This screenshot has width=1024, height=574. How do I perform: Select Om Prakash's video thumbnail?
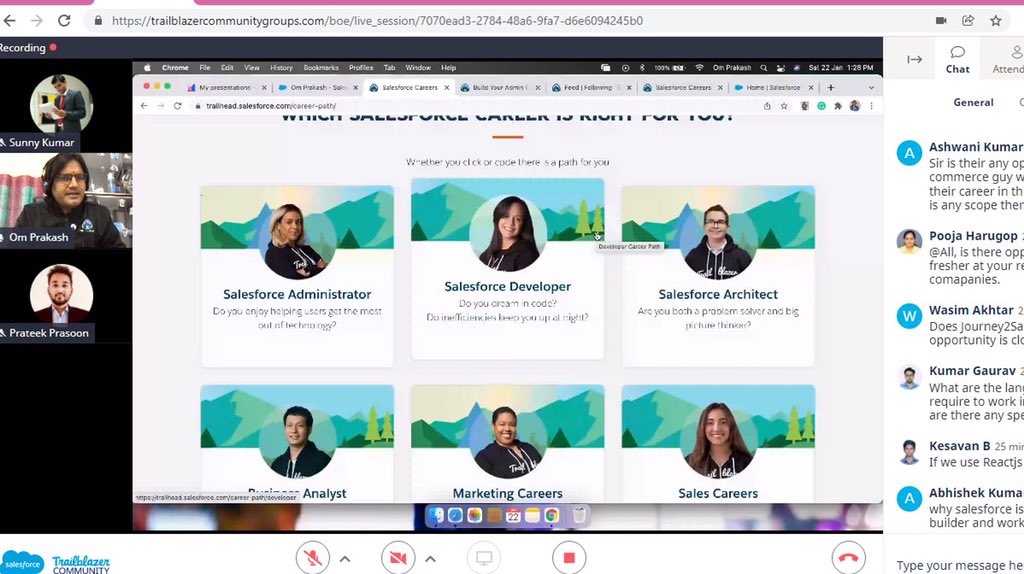coord(65,200)
